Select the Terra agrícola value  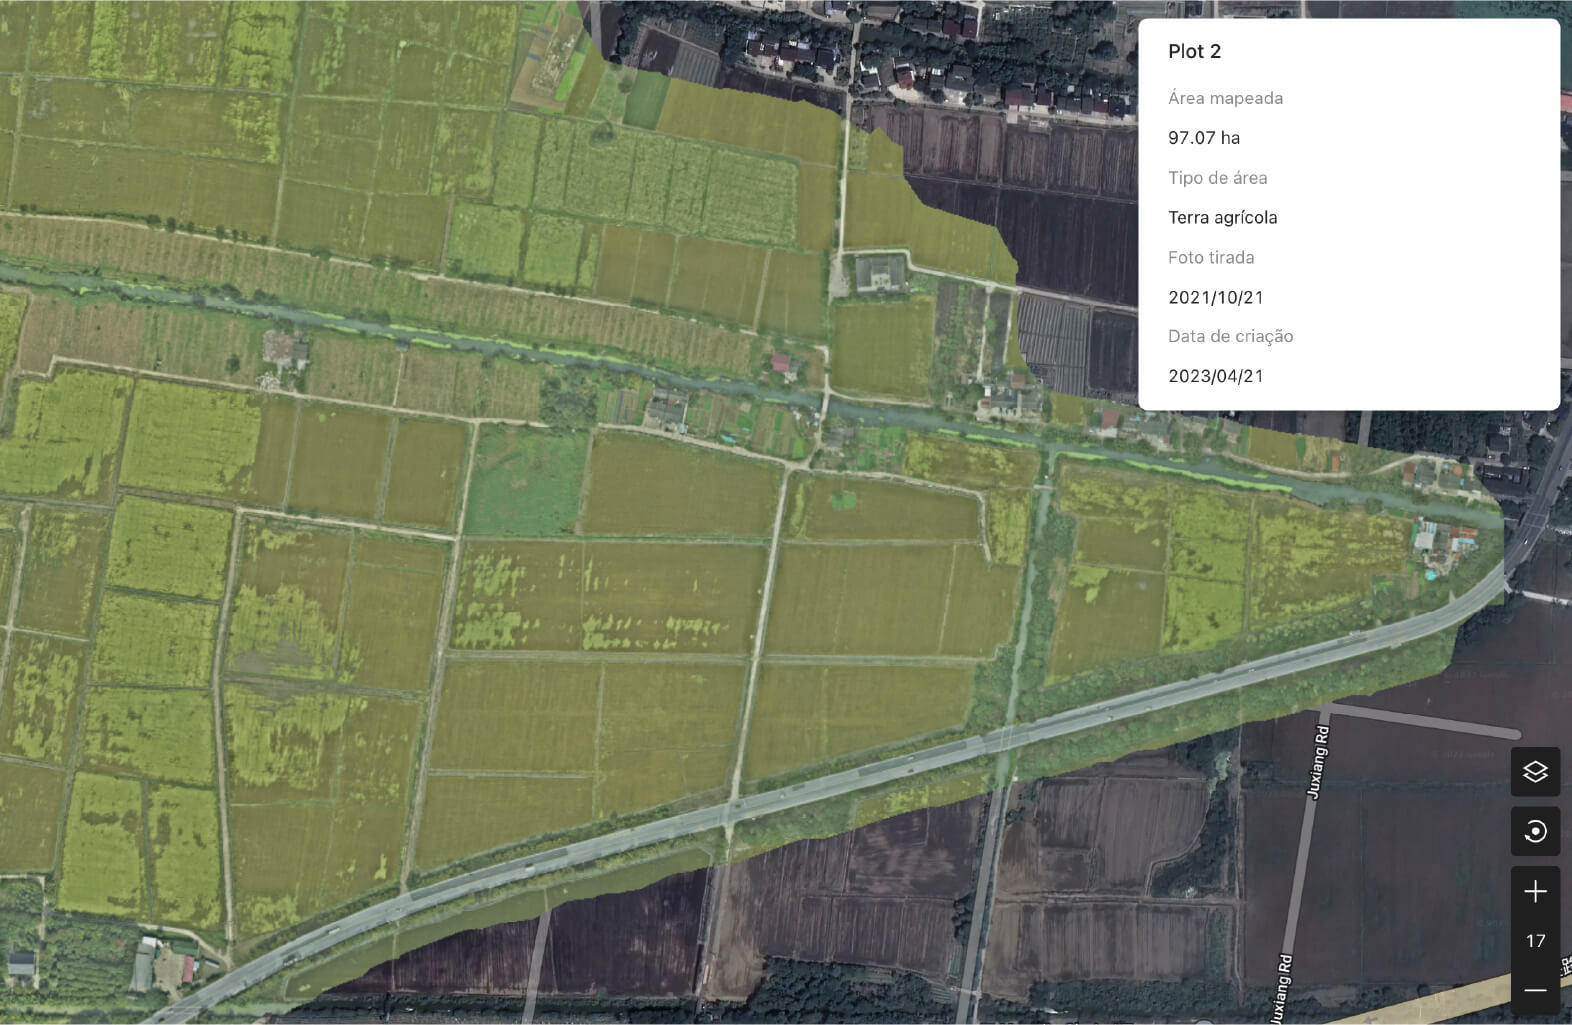pyautogui.click(x=1222, y=218)
